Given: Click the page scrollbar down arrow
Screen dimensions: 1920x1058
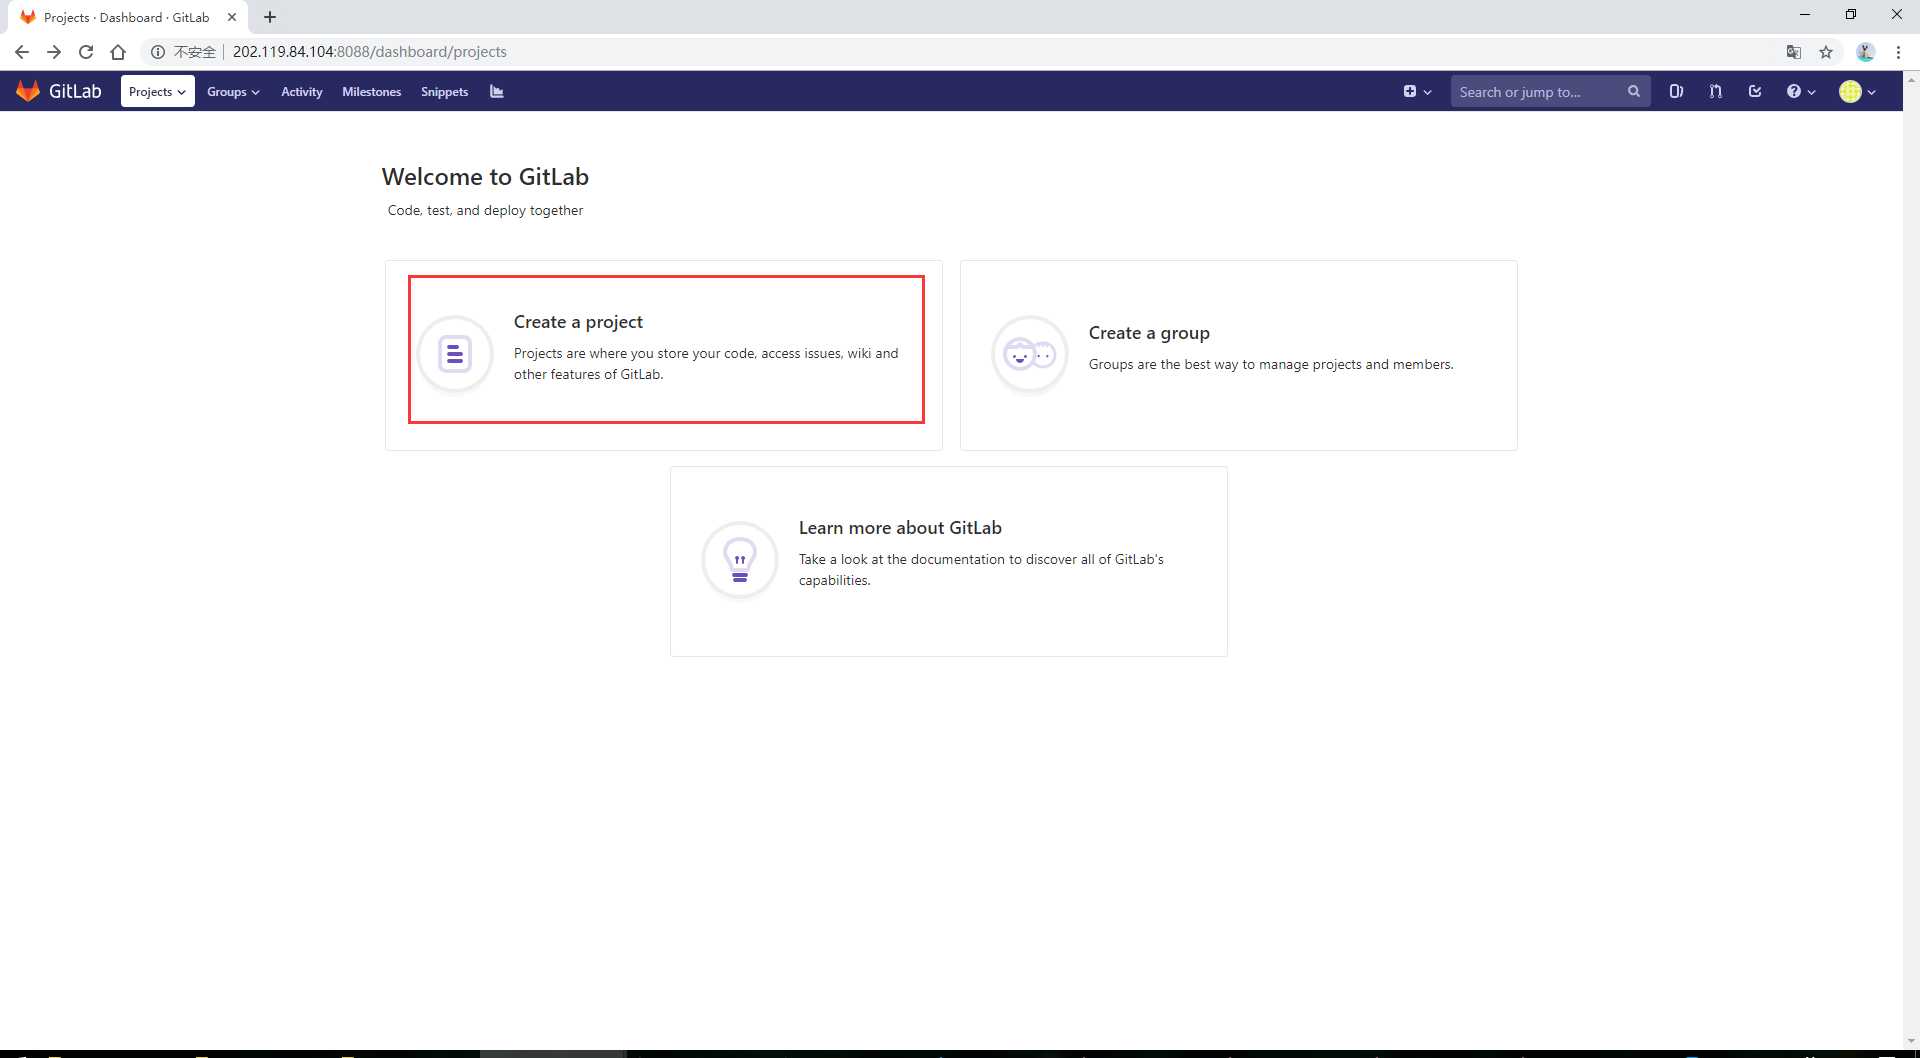Looking at the screenshot, I should [x=1911, y=1040].
